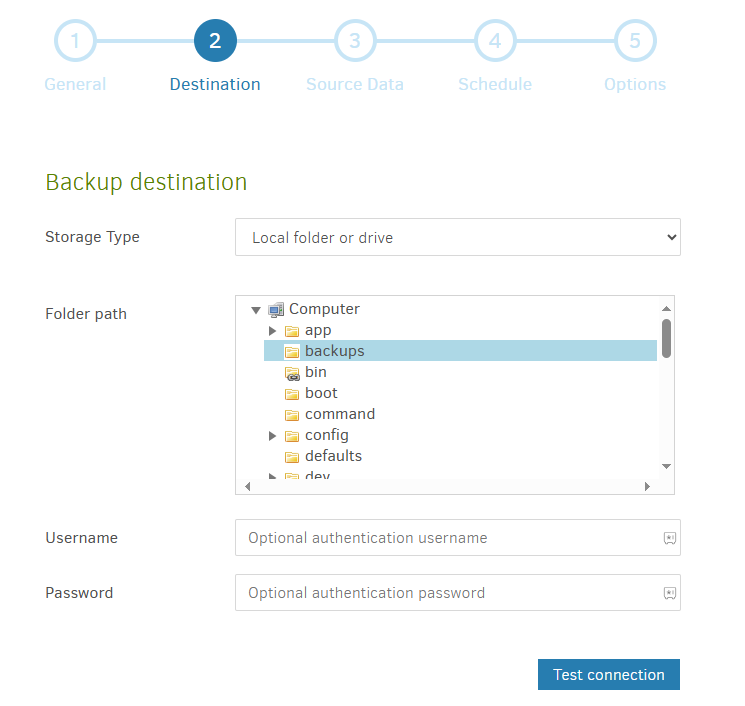This screenshot has width=745, height=706.
Task: Open the Storage Type dropdown
Action: click(x=457, y=238)
